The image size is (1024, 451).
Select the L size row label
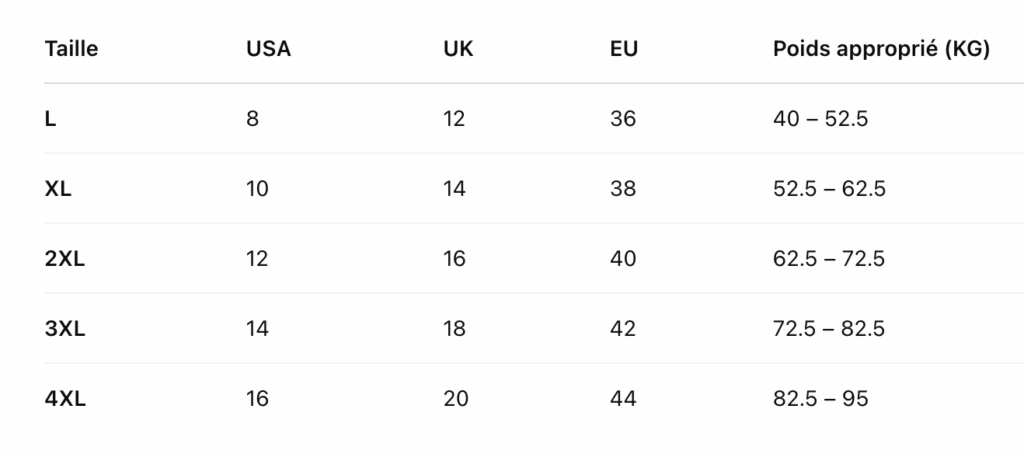pos(51,119)
